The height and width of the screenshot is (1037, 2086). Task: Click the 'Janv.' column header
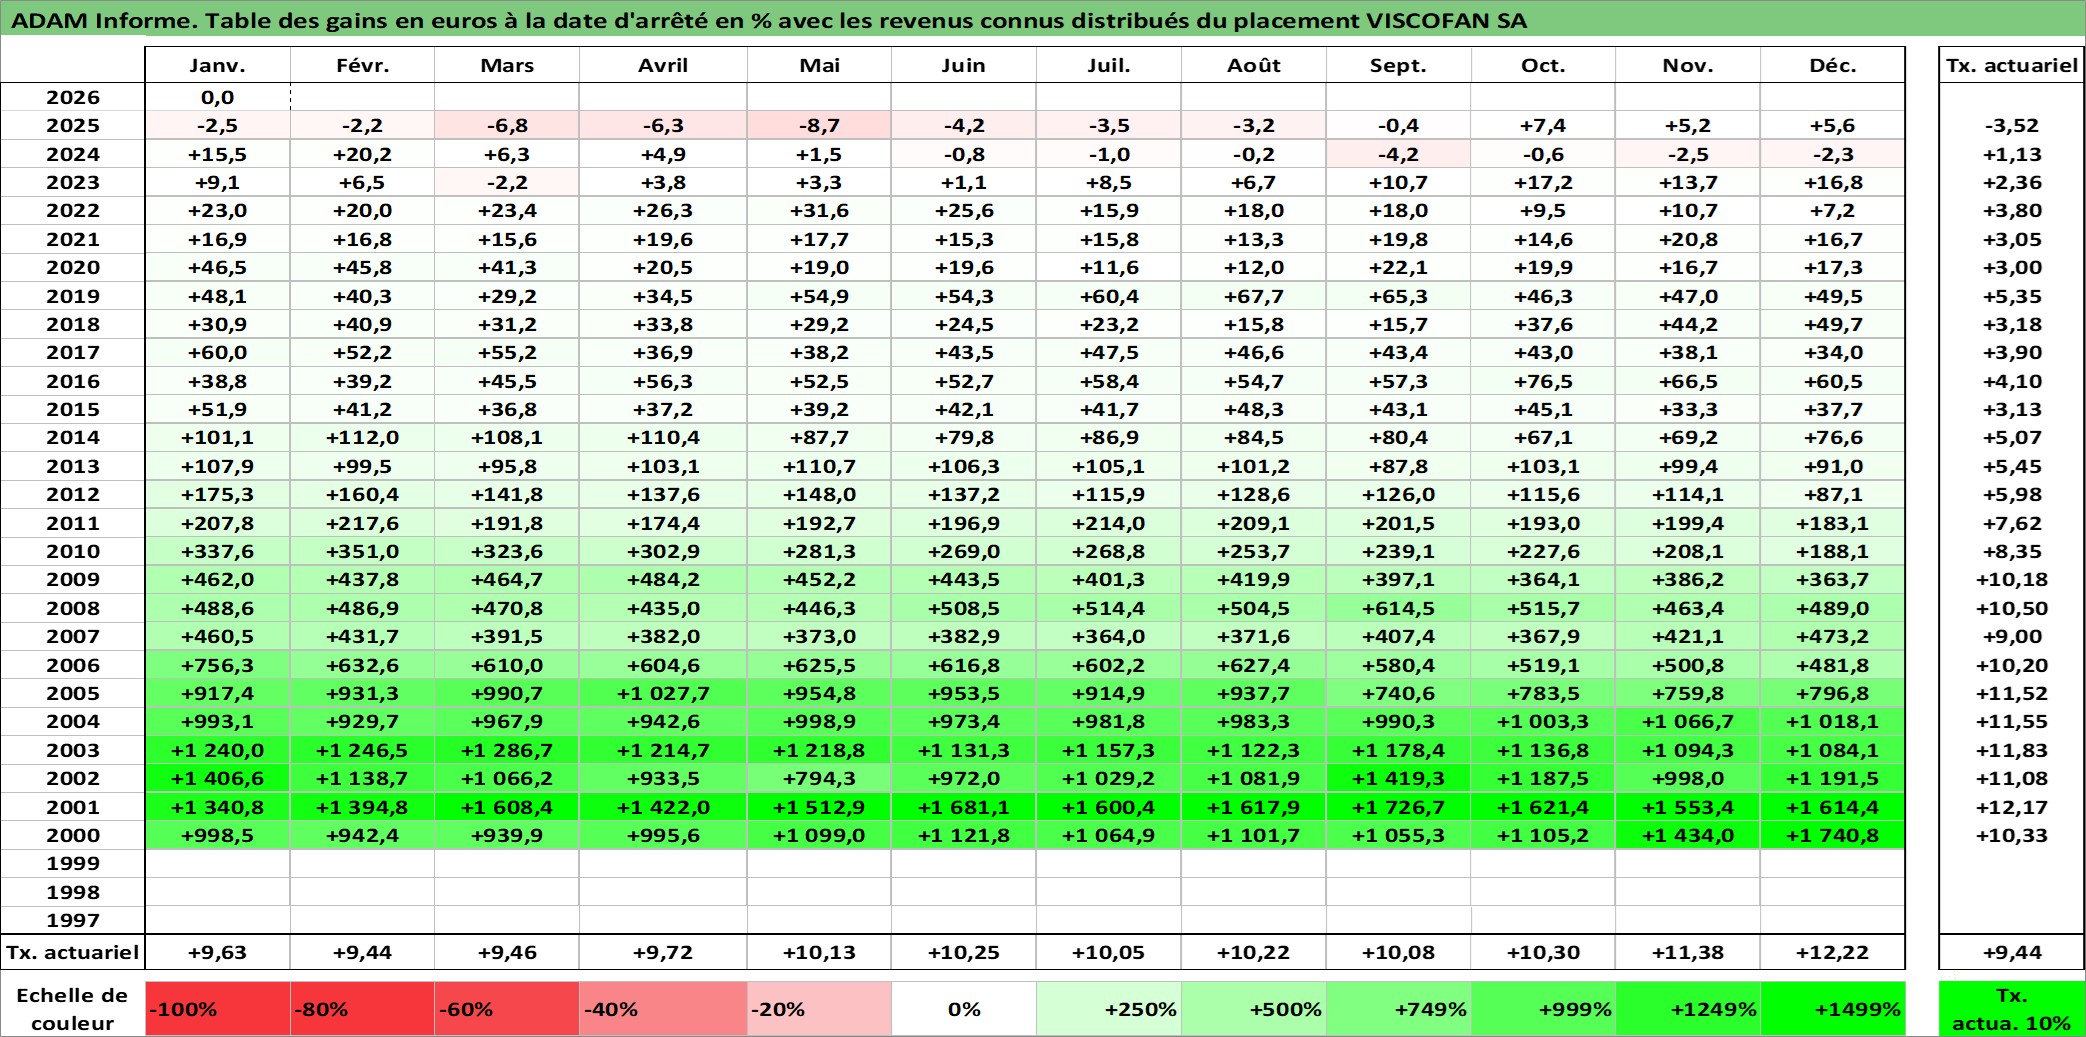point(218,65)
